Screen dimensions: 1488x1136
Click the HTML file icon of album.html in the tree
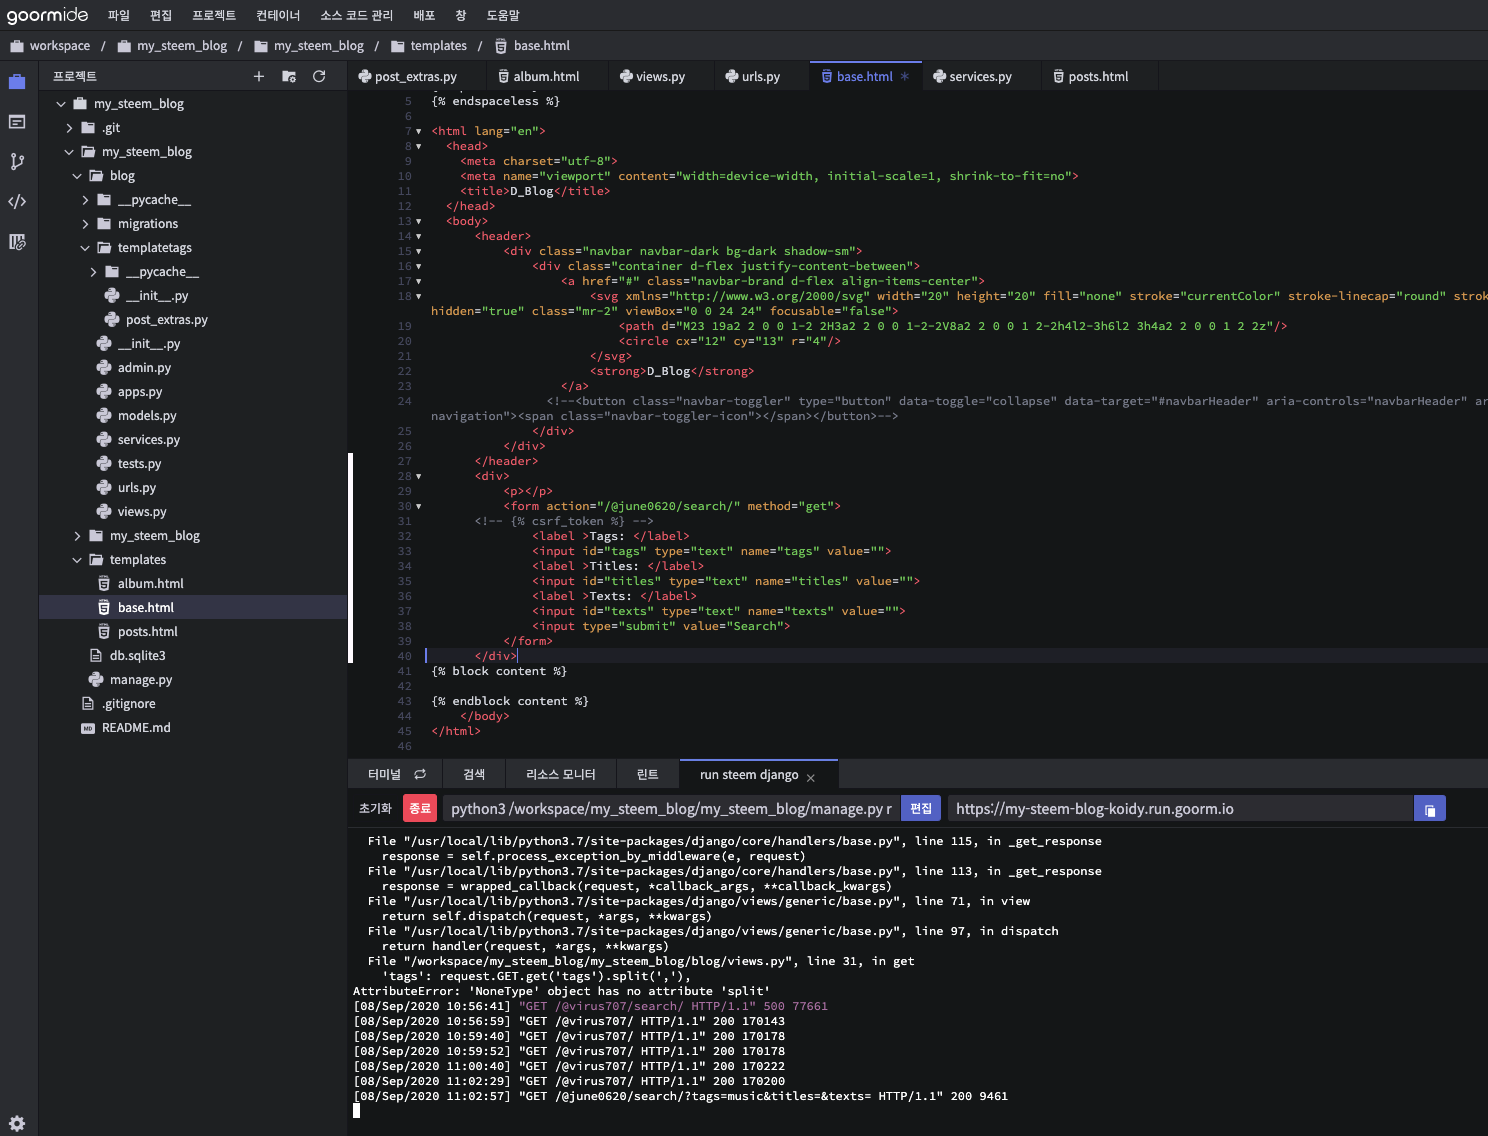click(x=104, y=583)
